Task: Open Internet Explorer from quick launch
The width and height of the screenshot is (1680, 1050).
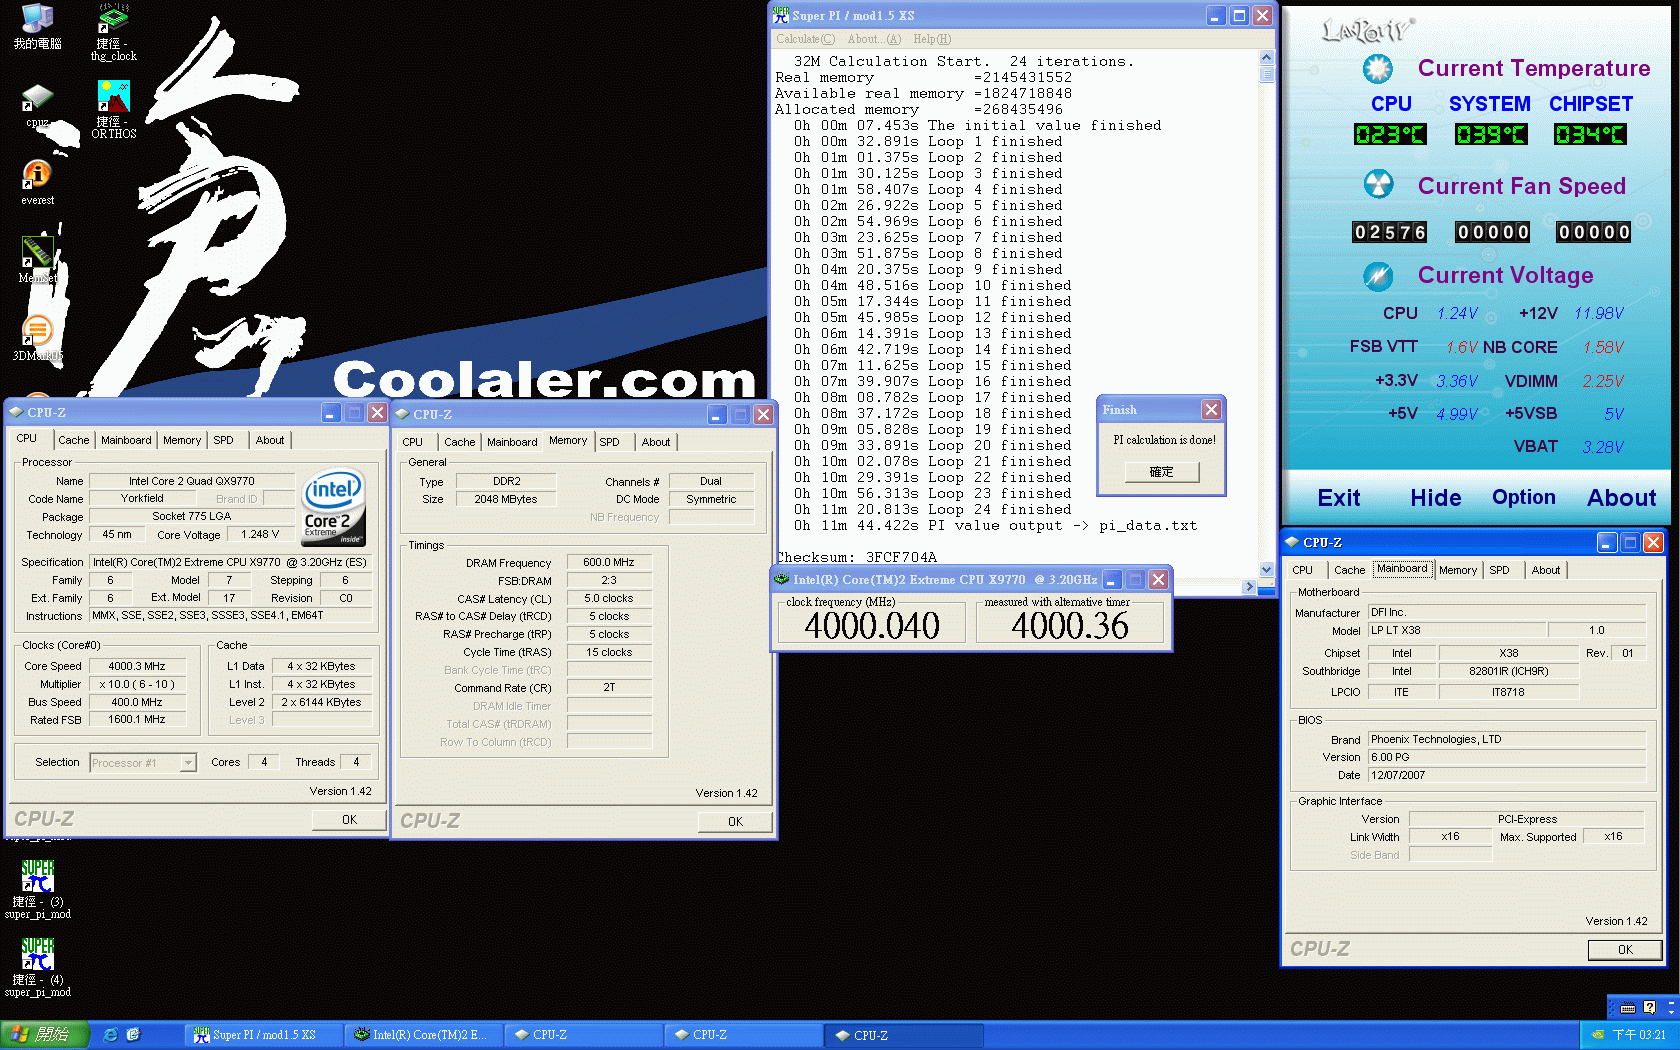Action: (110, 1035)
